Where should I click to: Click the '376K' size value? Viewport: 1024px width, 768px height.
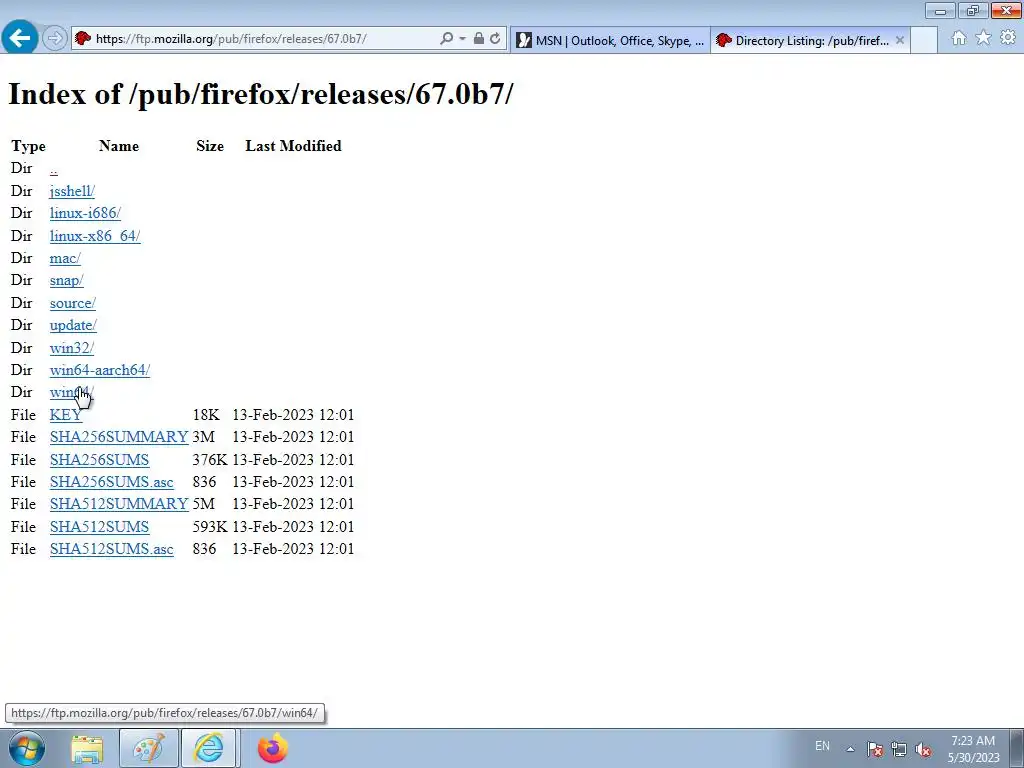pyautogui.click(x=210, y=460)
